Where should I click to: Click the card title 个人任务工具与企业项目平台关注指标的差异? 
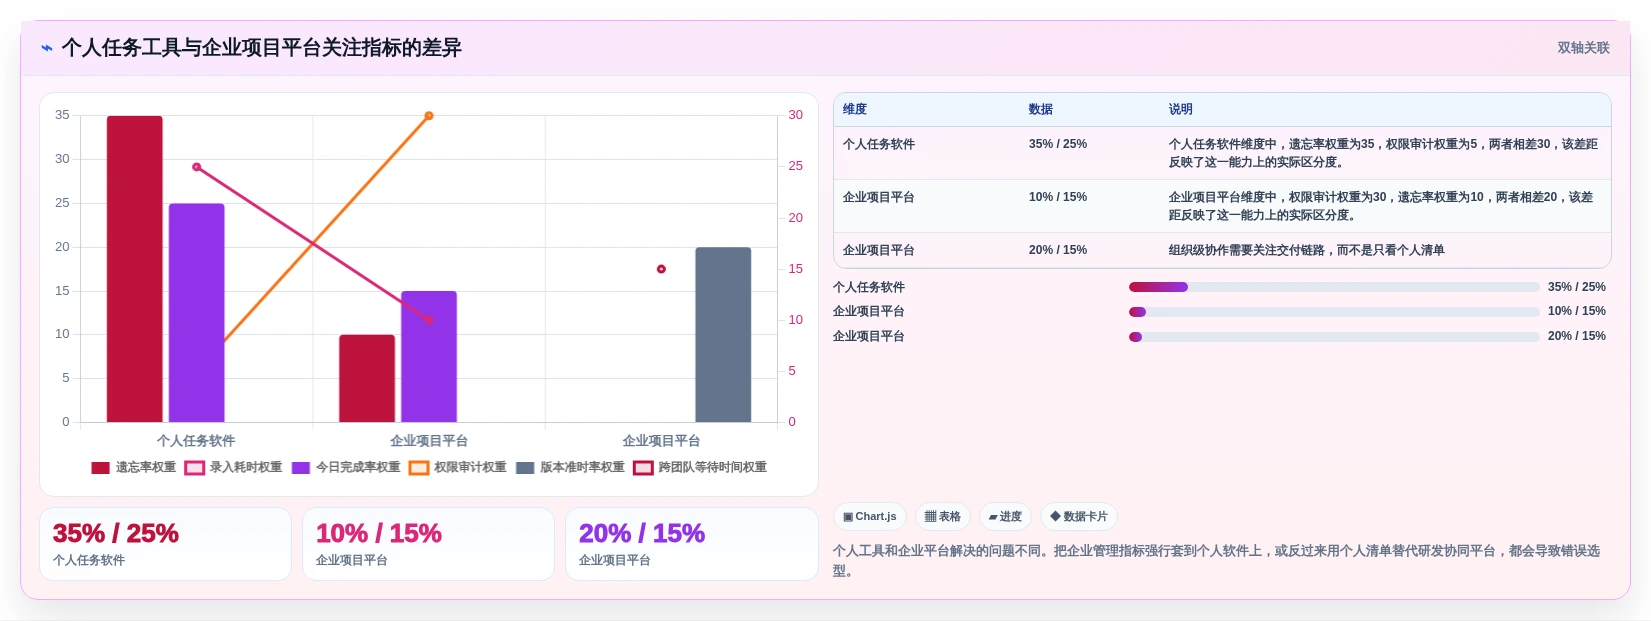click(x=262, y=48)
